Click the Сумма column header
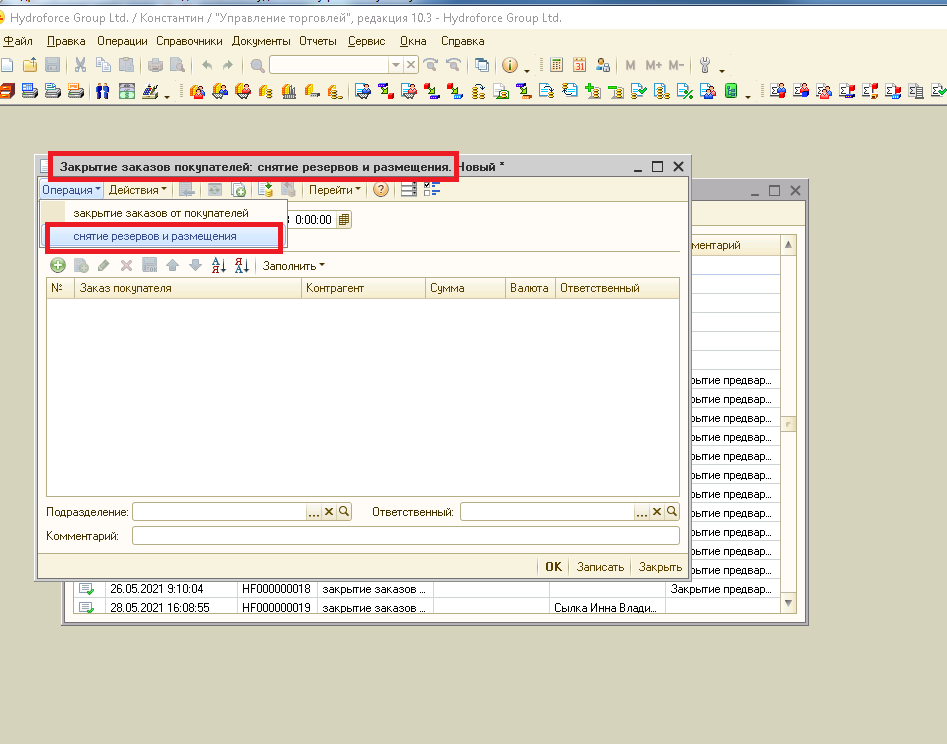The width and height of the screenshot is (947, 744). tap(466, 288)
